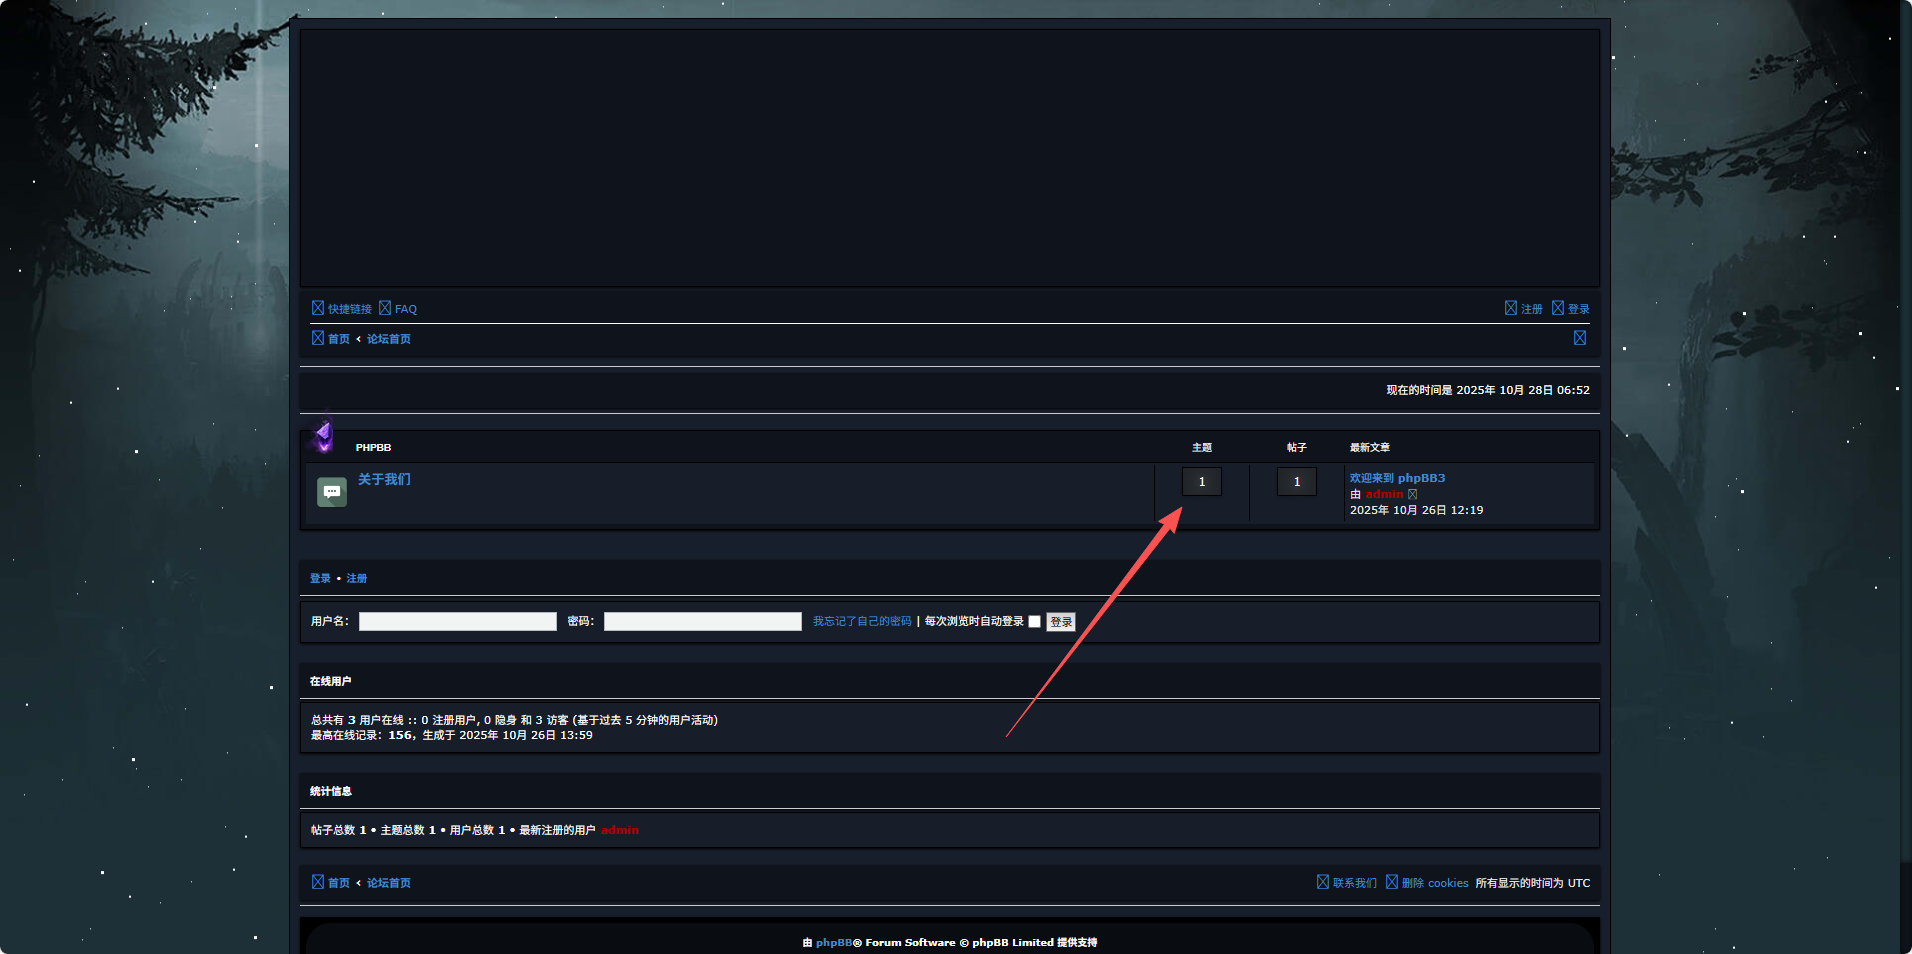Enable the 每次浏览时自动登录 checkbox
The width and height of the screenshot is (1912, 954).
[1035, 622]
